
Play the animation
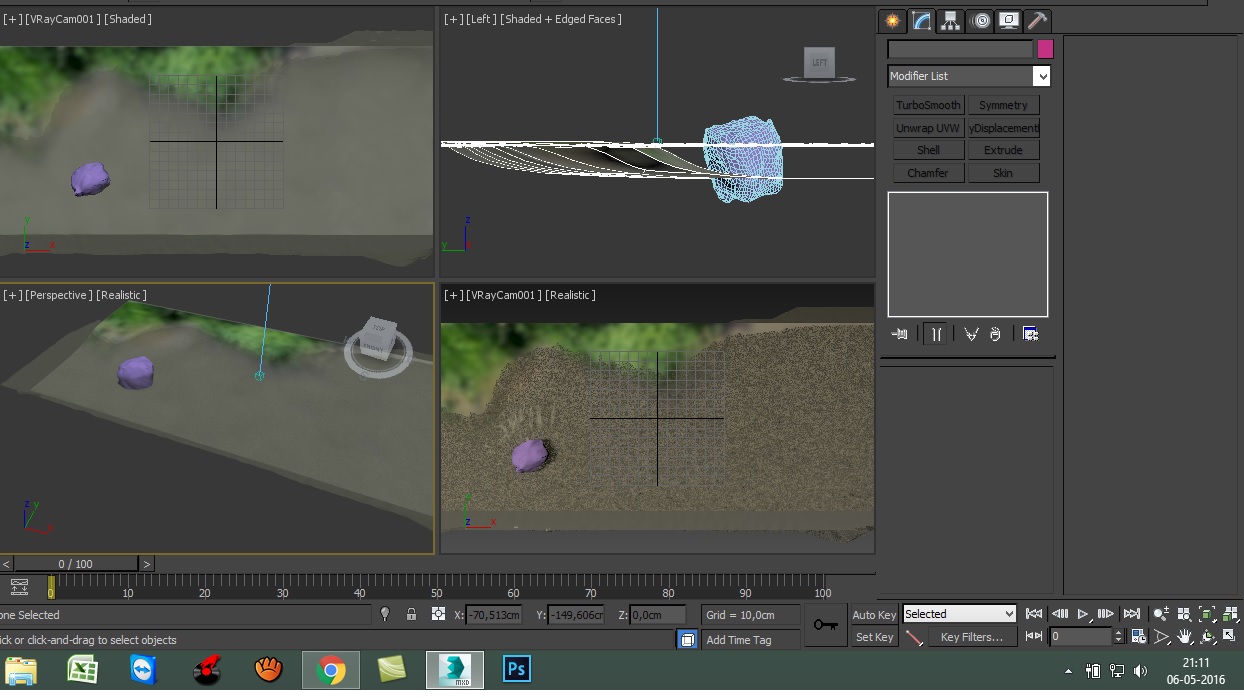coord(1082,614)
